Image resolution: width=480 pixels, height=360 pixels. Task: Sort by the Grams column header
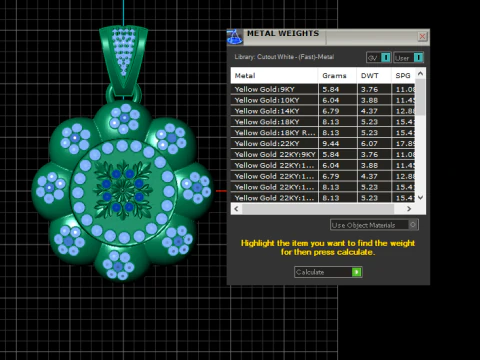[x=337, y=76]
